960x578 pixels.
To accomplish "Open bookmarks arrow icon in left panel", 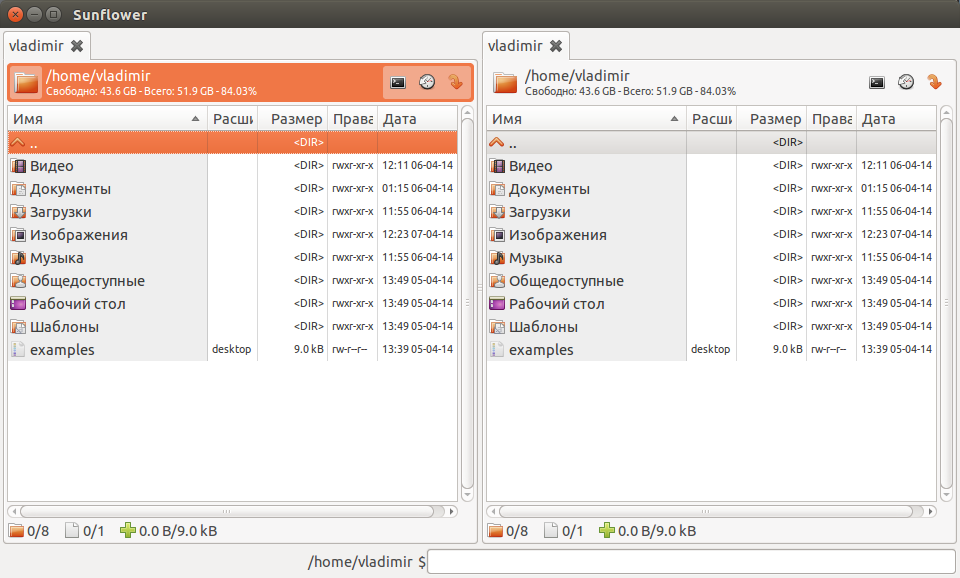I will 456,82.
